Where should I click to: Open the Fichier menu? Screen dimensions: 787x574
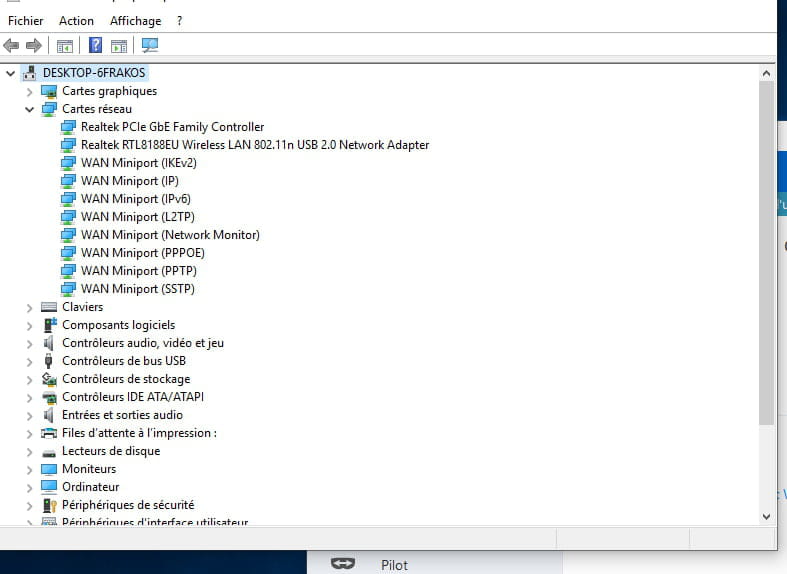pyautogui.click(x=26, y=20)
